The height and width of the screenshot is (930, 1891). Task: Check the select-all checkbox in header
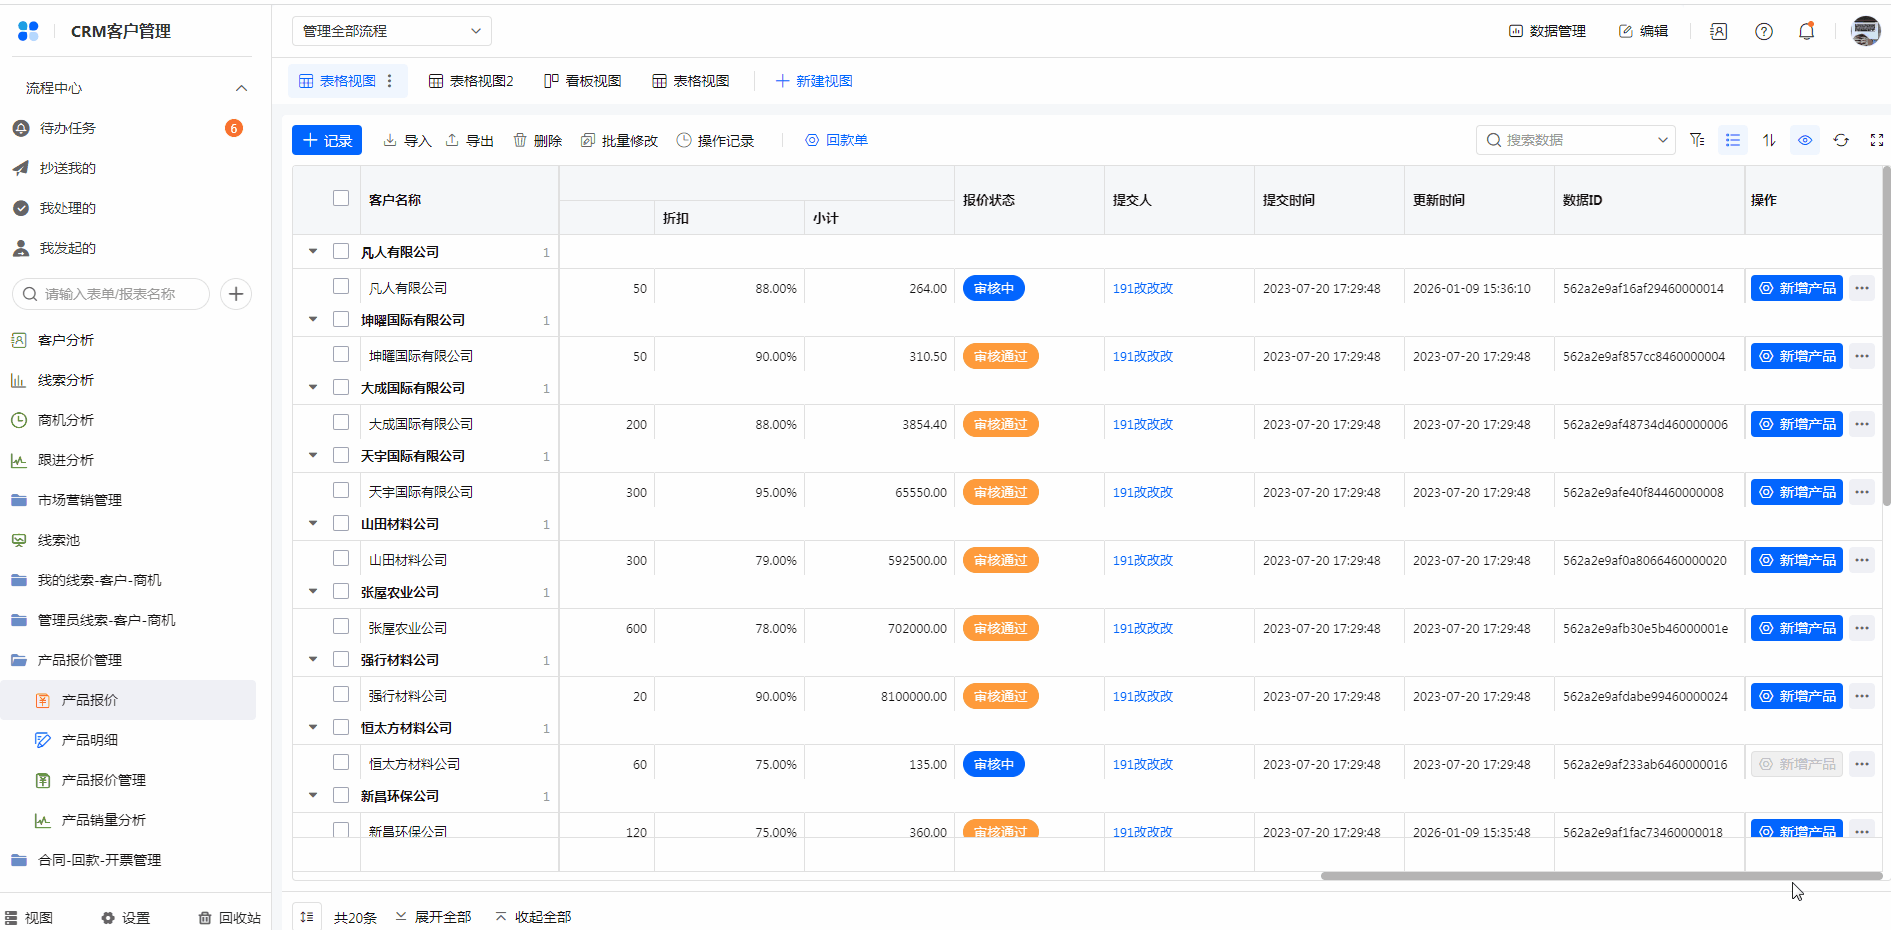tap(341, 198)
